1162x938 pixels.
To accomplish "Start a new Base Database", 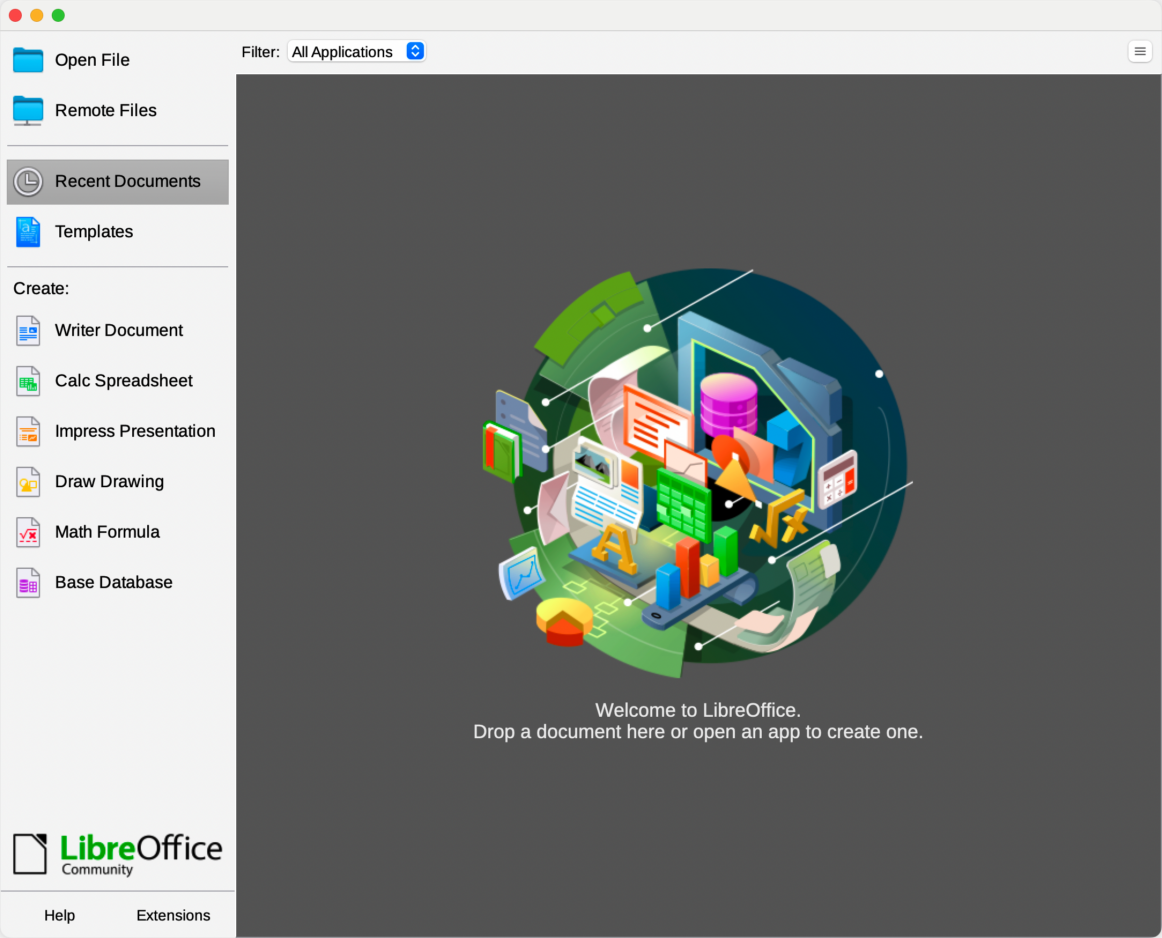I will (118, 582).
